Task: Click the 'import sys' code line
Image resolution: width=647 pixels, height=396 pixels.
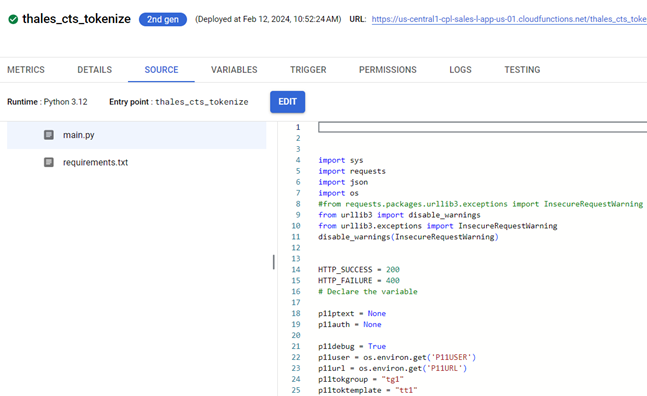Action: pos(340,160)
